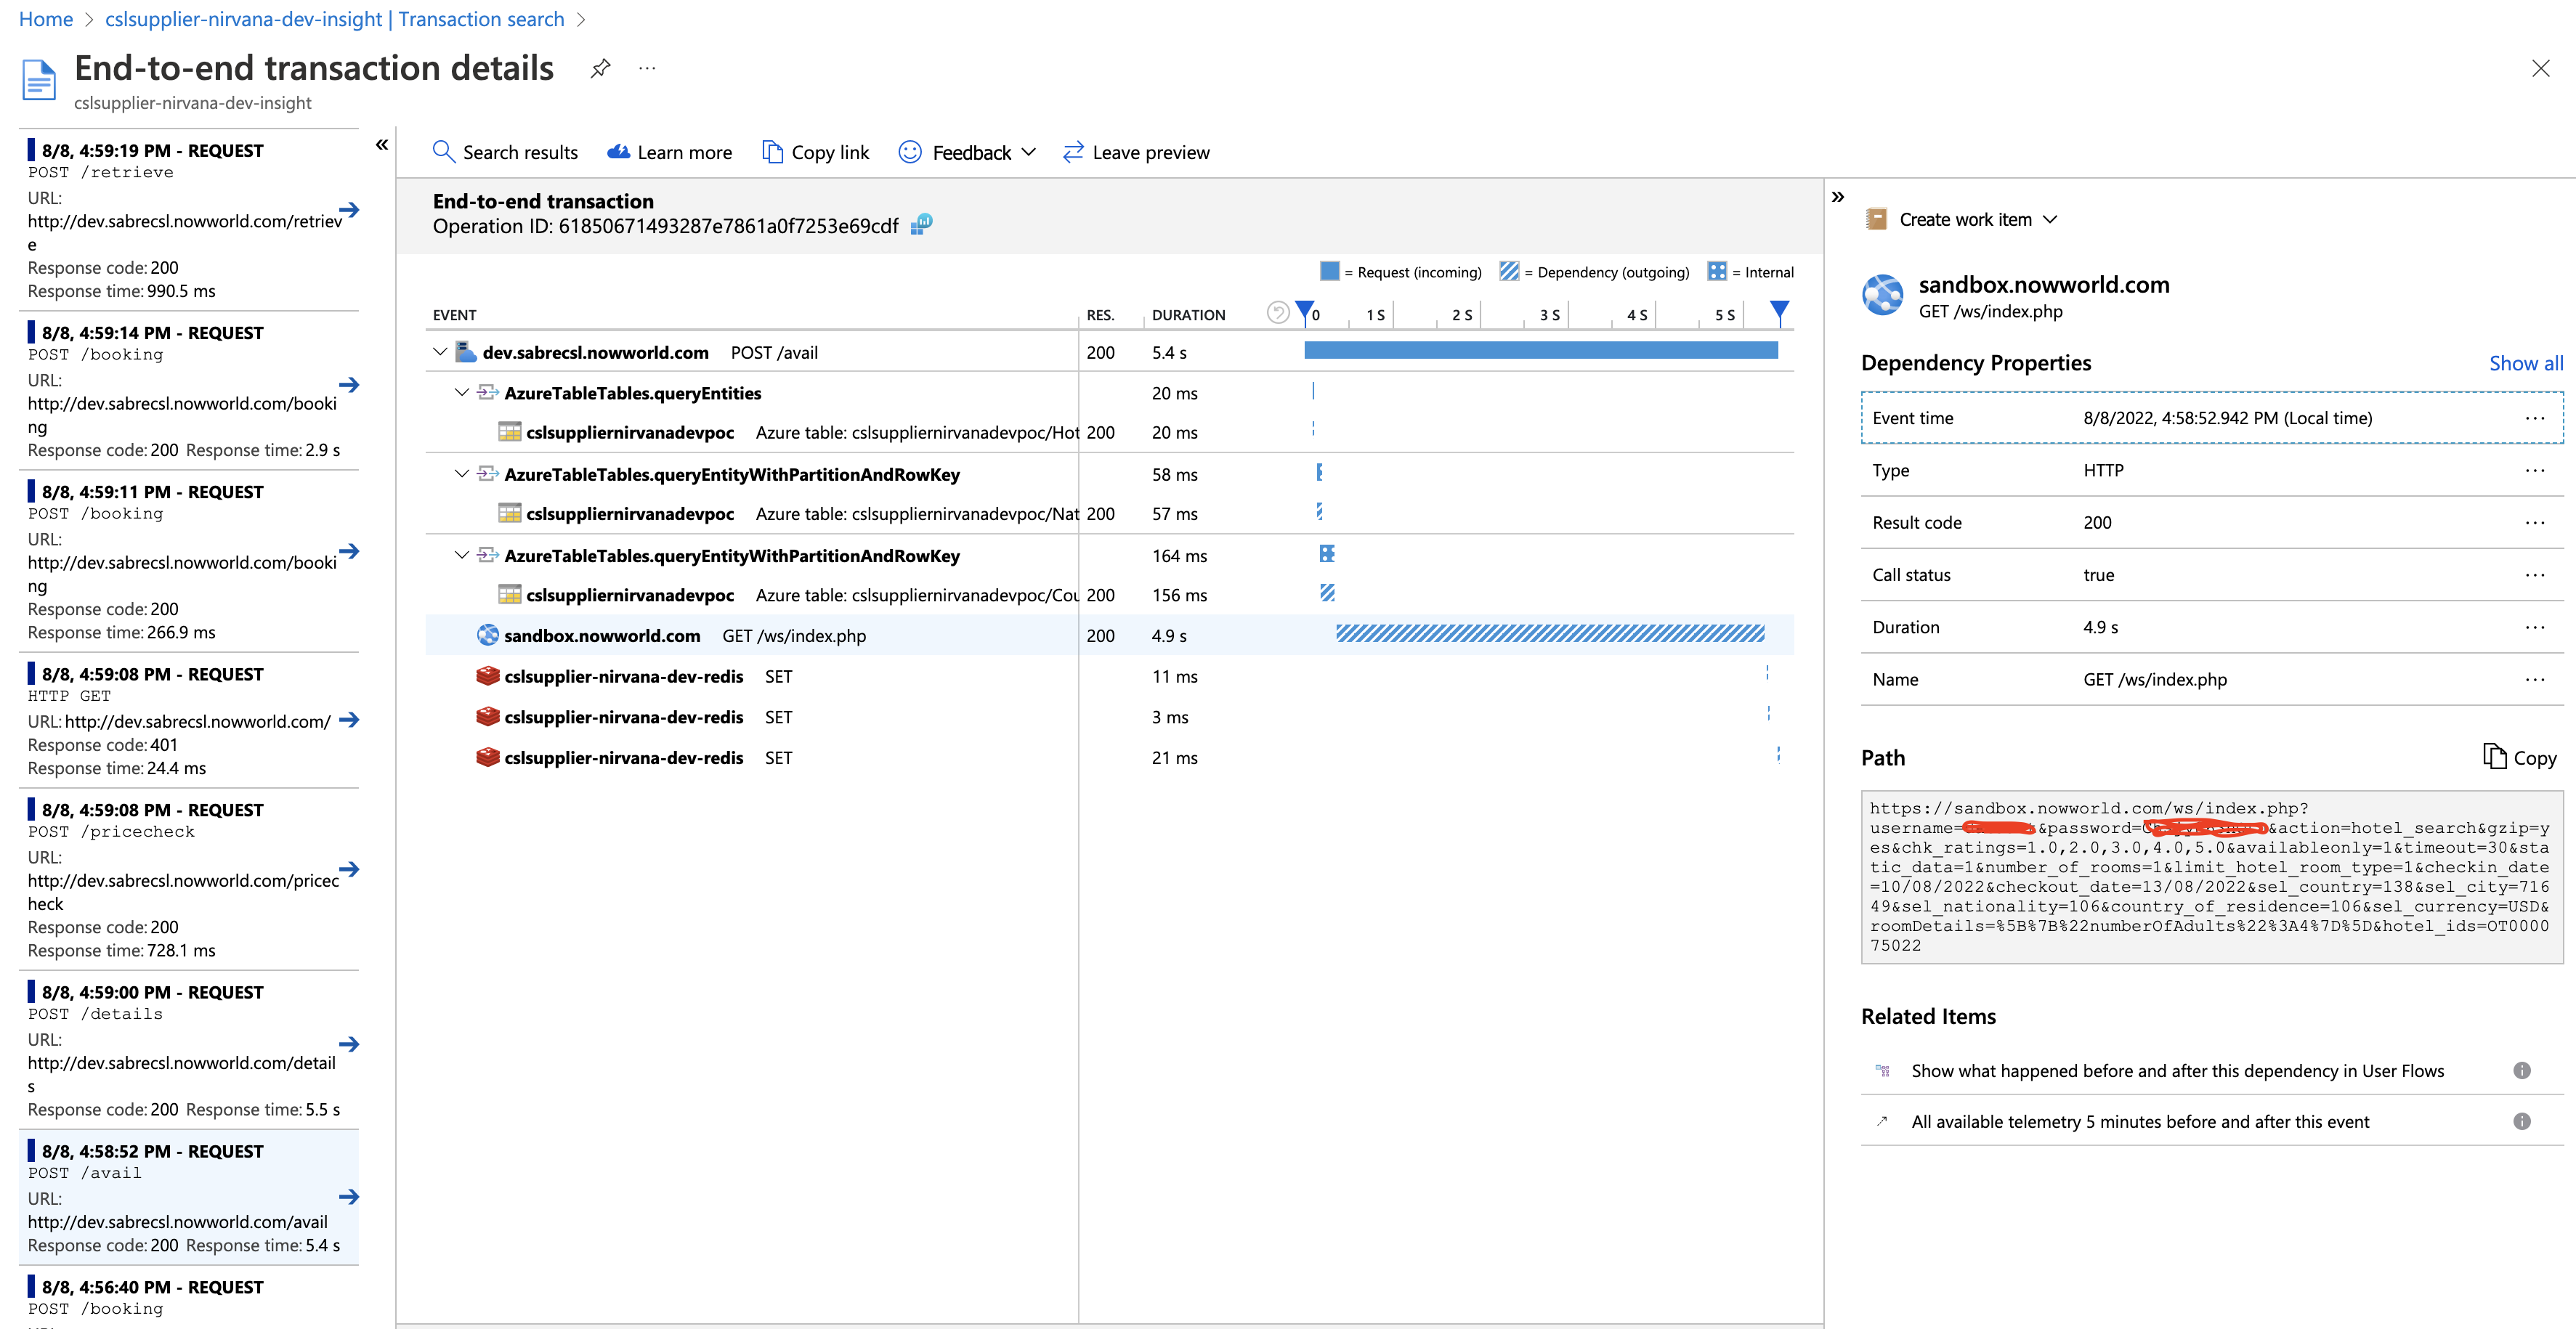This screenshot has width=2576, height=1329.
Task: Pin the End-to-end transaction details blade
Action: [600, 69]
